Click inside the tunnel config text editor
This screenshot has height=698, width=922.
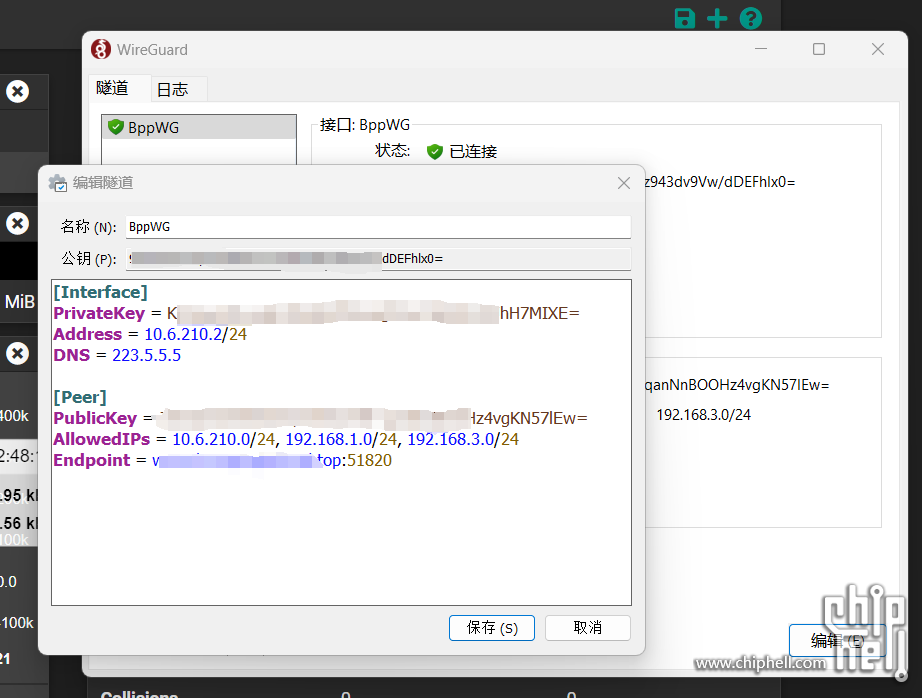point(341,442)
